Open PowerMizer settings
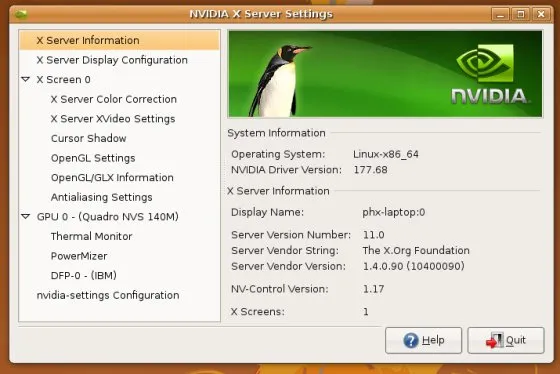 tap(79, 256)
